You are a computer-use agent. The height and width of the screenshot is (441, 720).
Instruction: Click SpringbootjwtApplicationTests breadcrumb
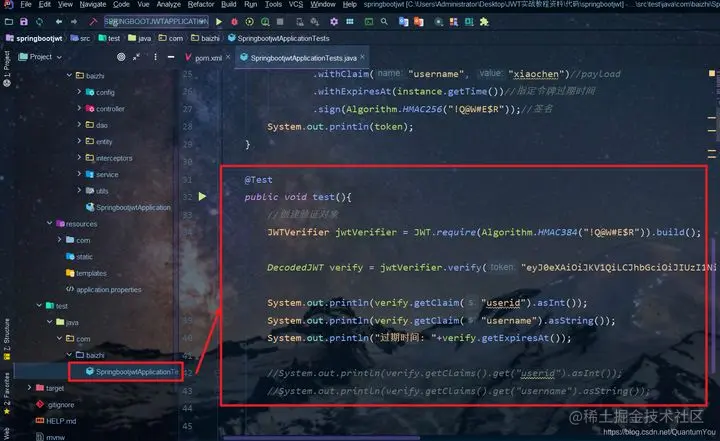click(279, 38)
